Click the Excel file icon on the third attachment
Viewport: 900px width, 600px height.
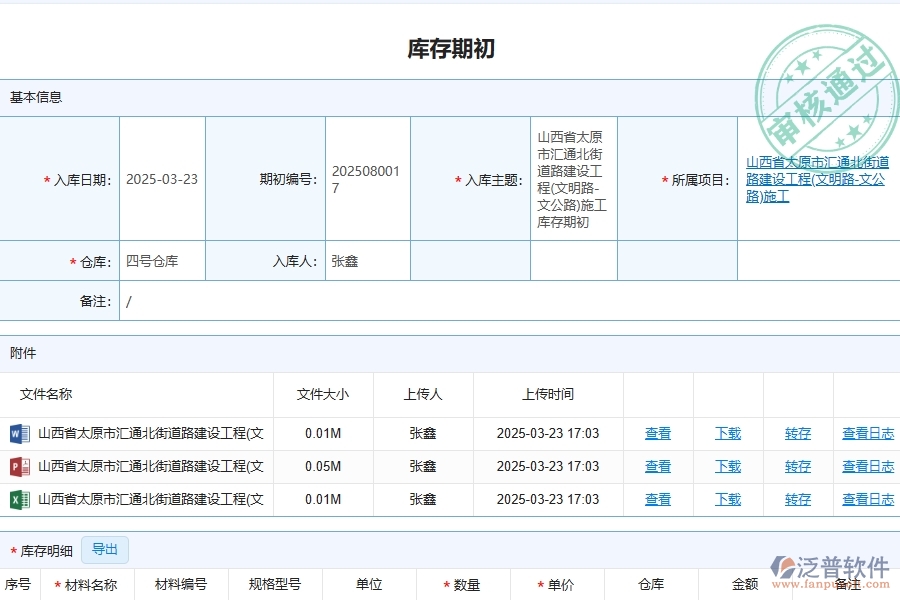click(19, 499)
